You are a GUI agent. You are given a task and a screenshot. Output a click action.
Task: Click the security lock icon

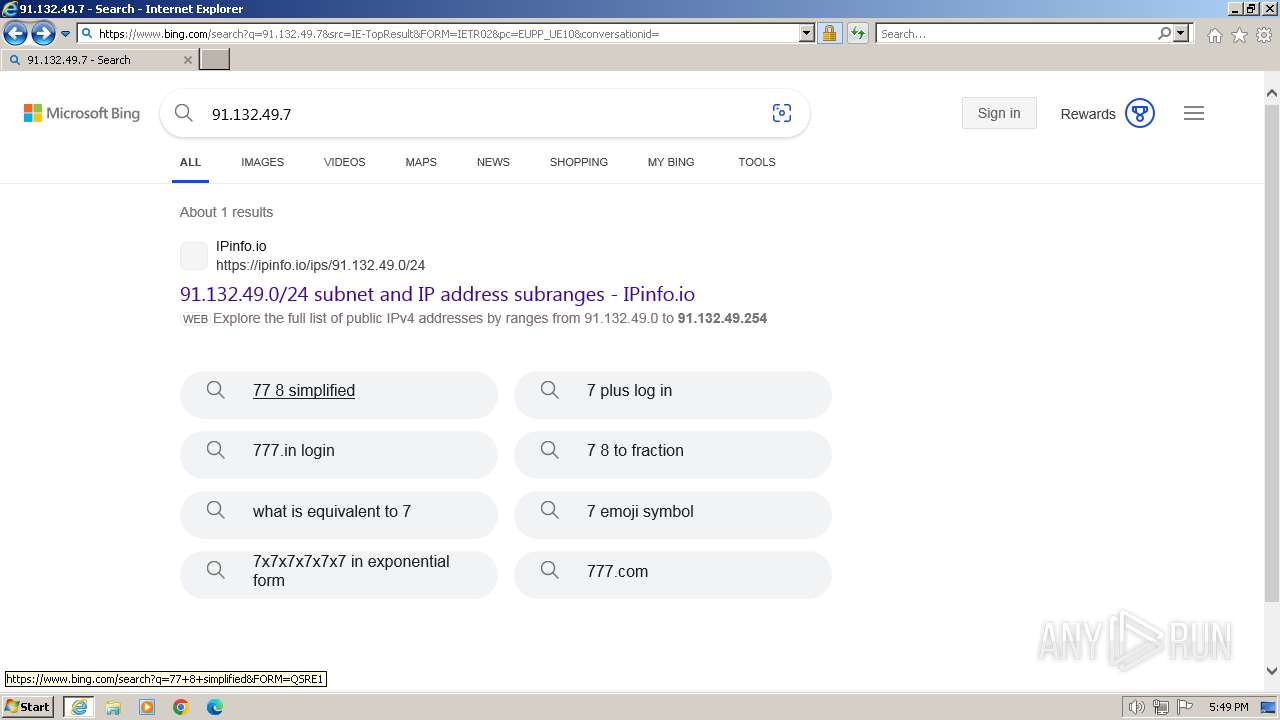[x=829, y=34]
